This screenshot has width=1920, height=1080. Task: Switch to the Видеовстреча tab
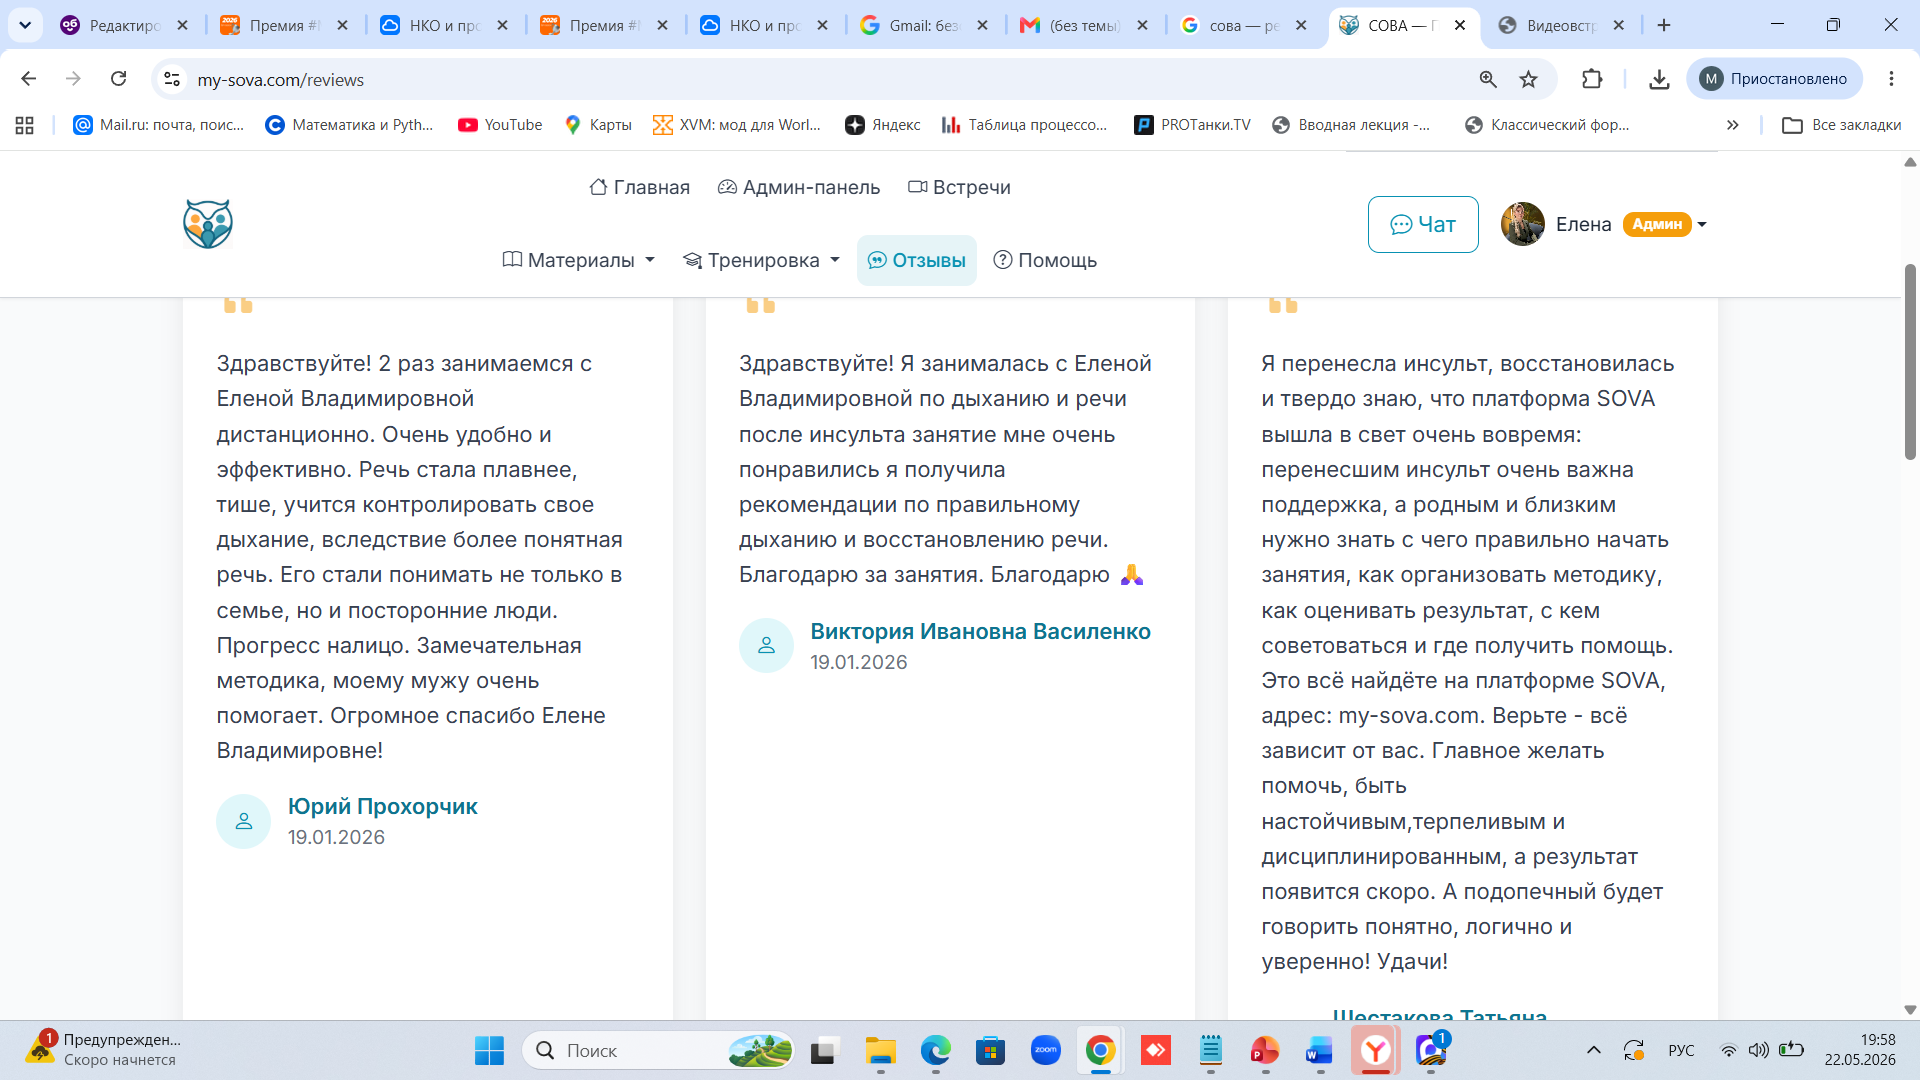(x=1562, y=25)
